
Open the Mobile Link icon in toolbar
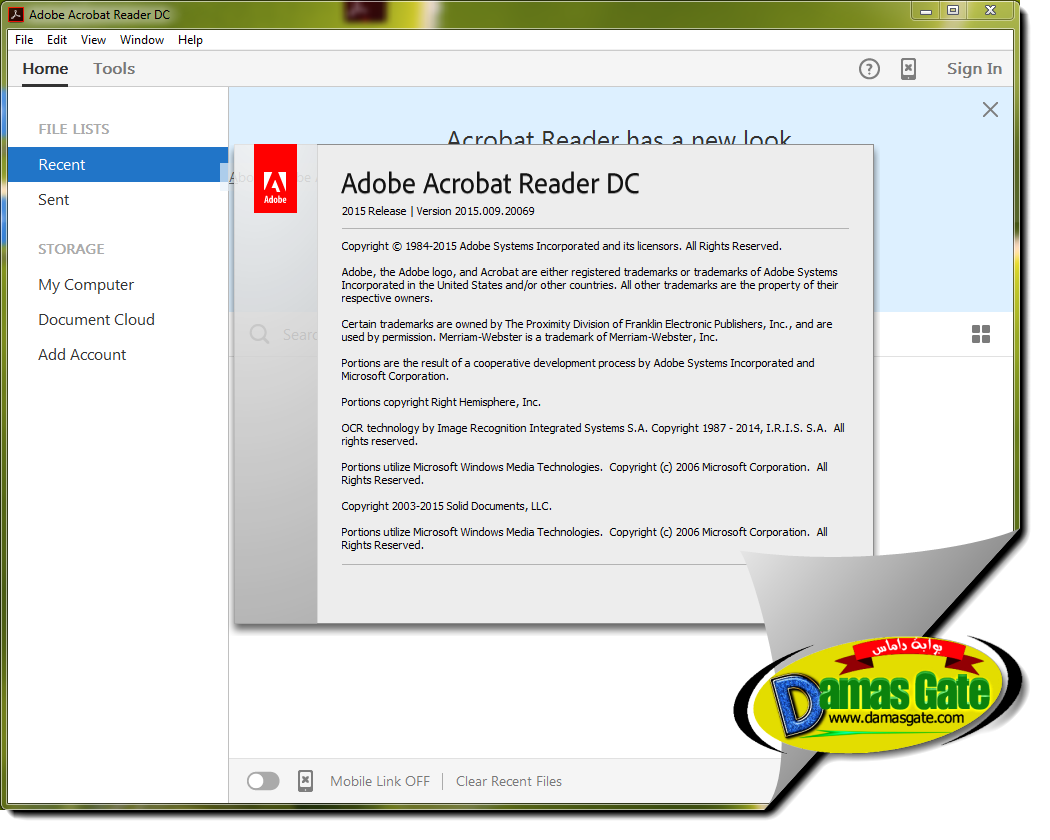point(908,69)
